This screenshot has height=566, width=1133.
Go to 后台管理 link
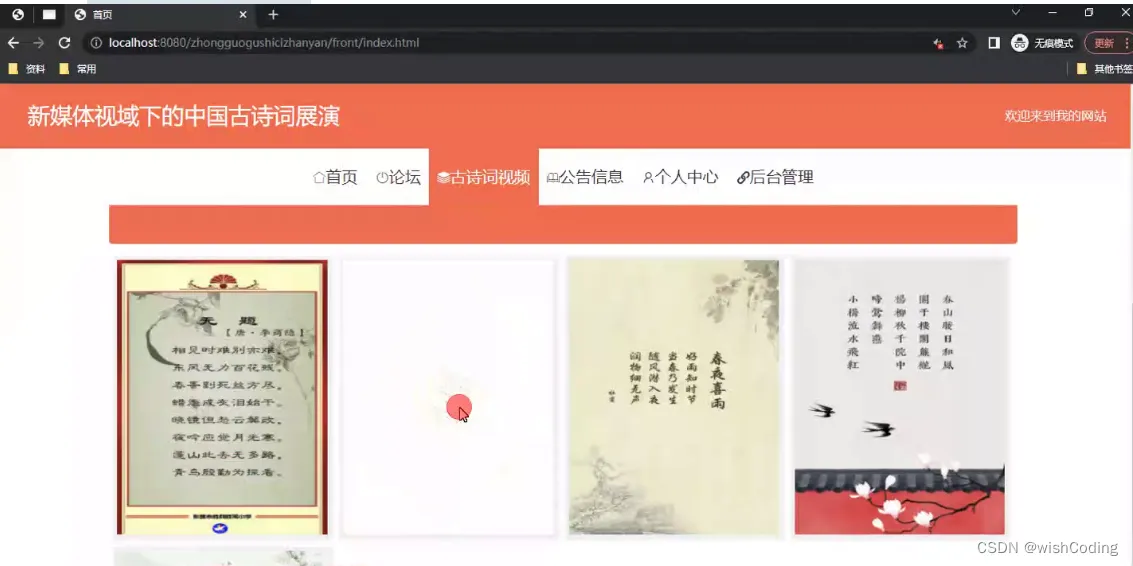[775, 177]
